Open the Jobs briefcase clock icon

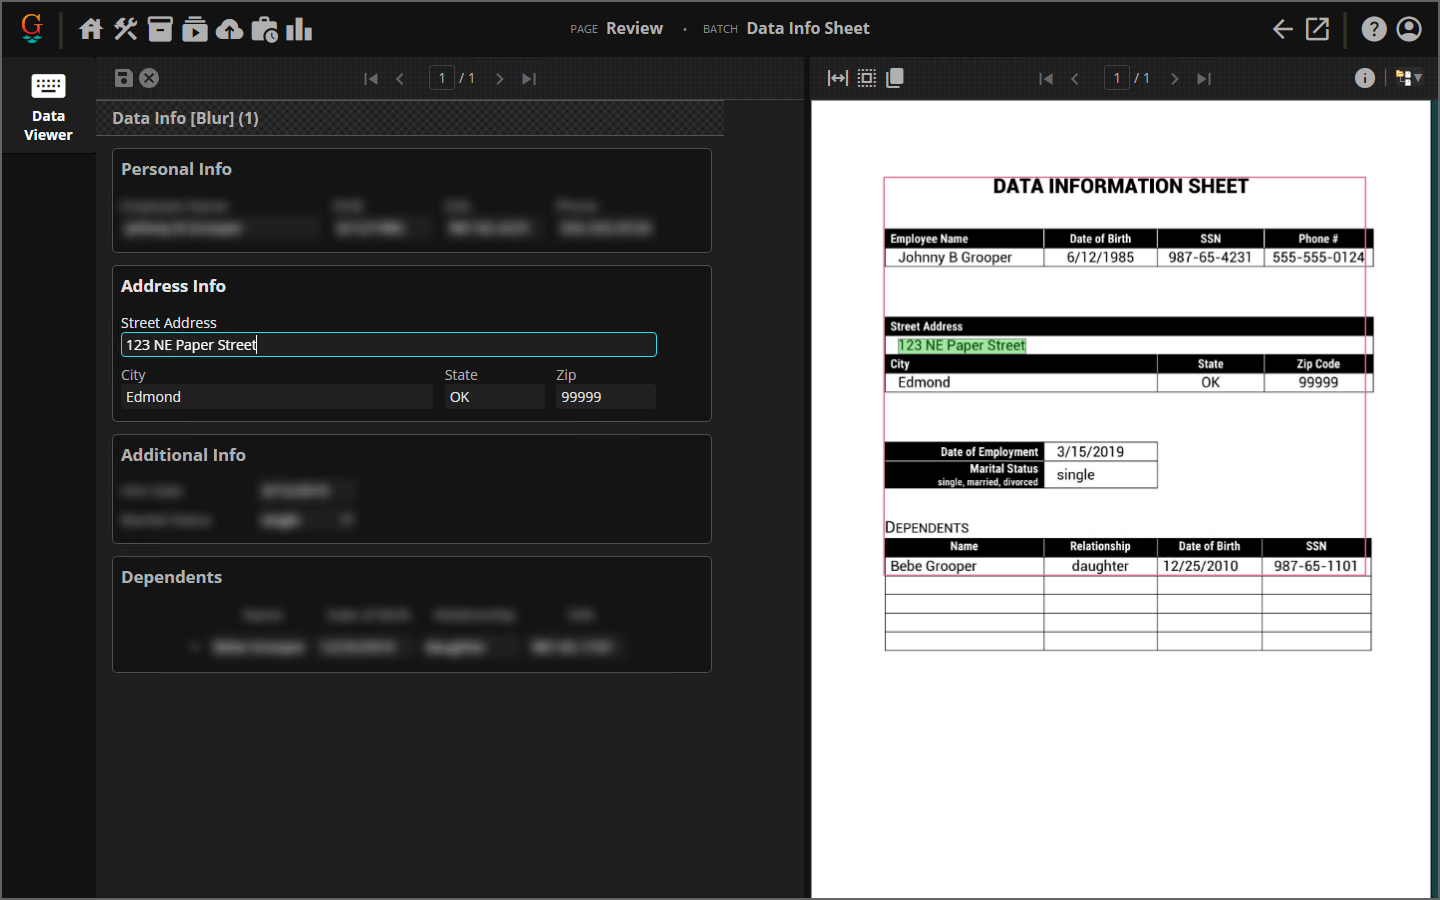point(265,29)
